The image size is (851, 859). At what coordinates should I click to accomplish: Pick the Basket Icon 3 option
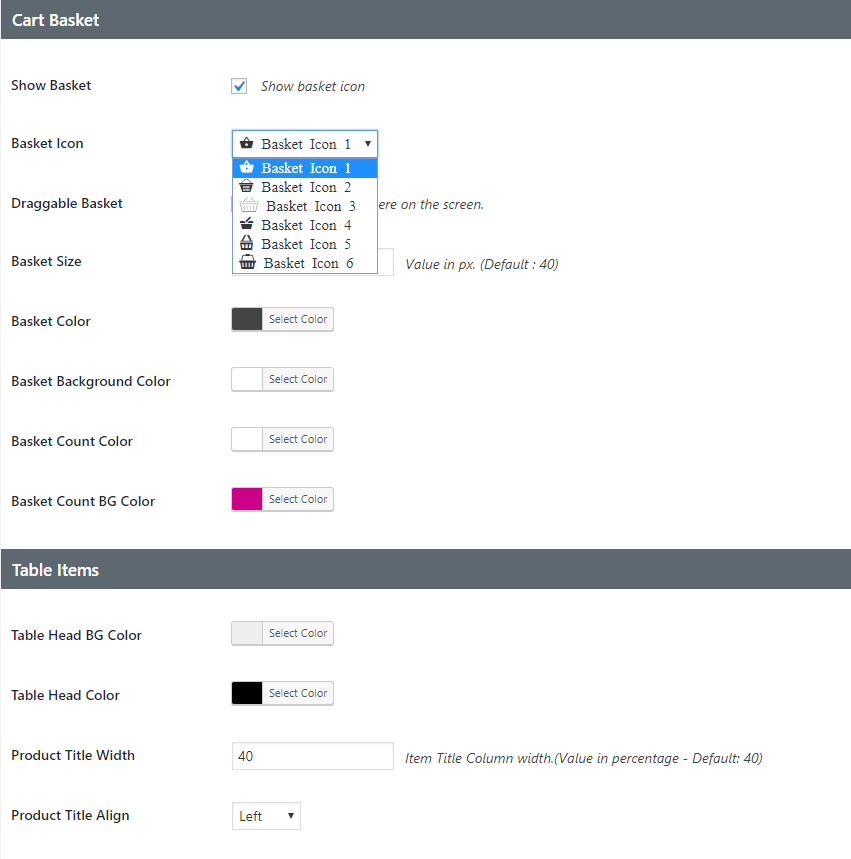[x=305, y=206]
